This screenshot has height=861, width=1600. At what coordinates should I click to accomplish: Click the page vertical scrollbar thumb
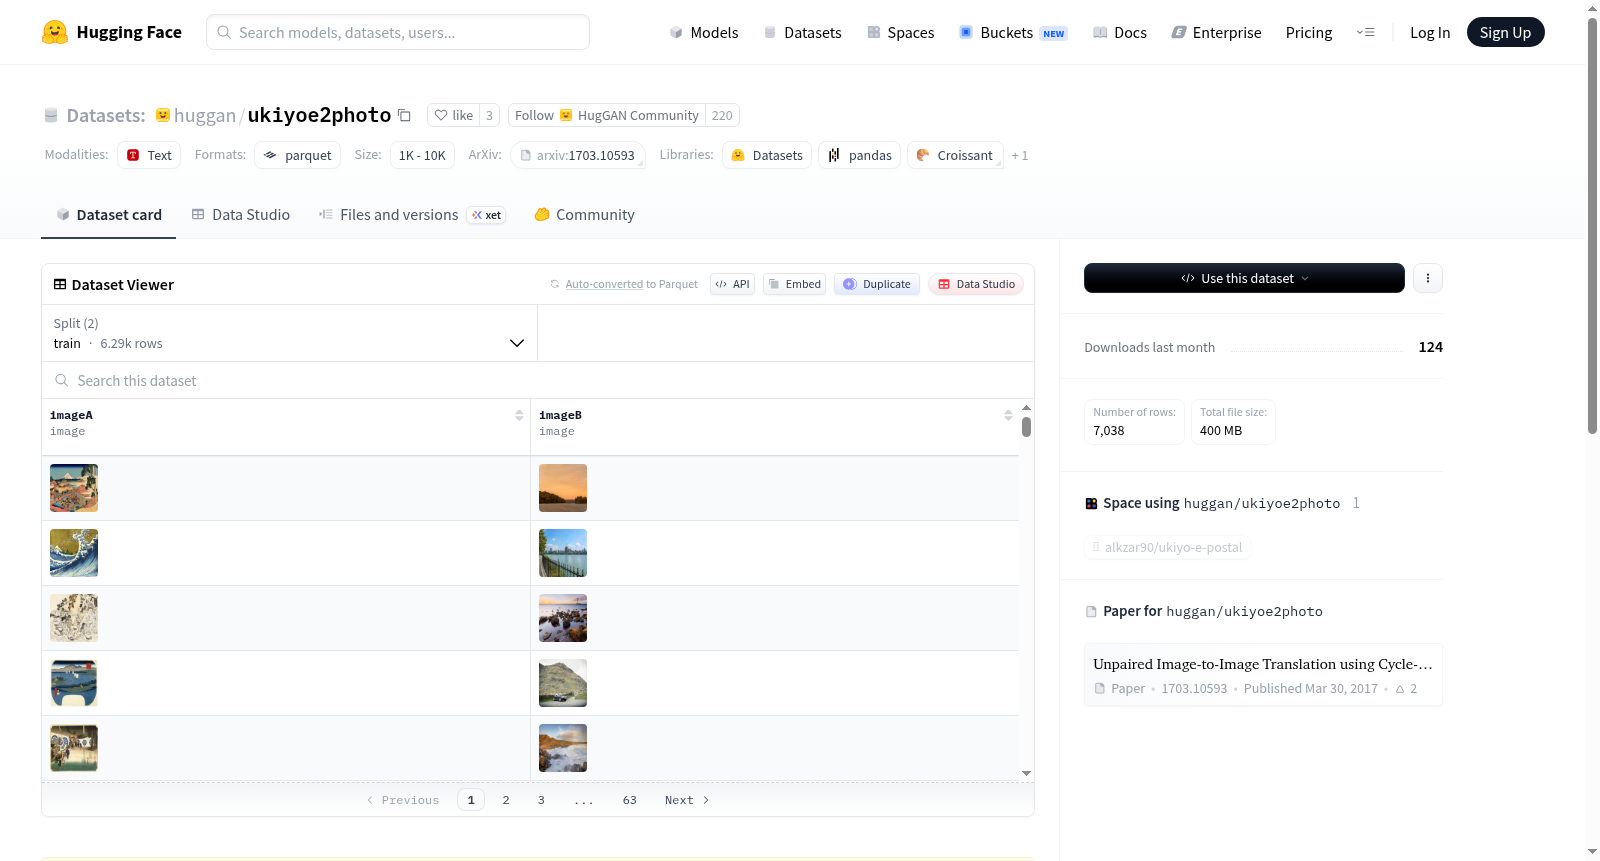[1593, 225]
